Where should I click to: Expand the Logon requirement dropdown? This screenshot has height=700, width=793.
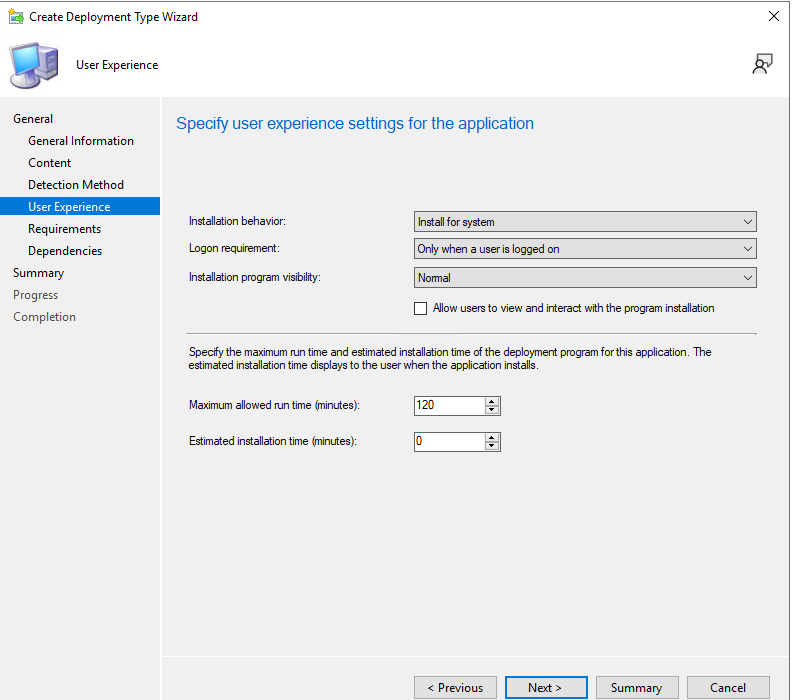pyautogui.click(x=585, y=249)
